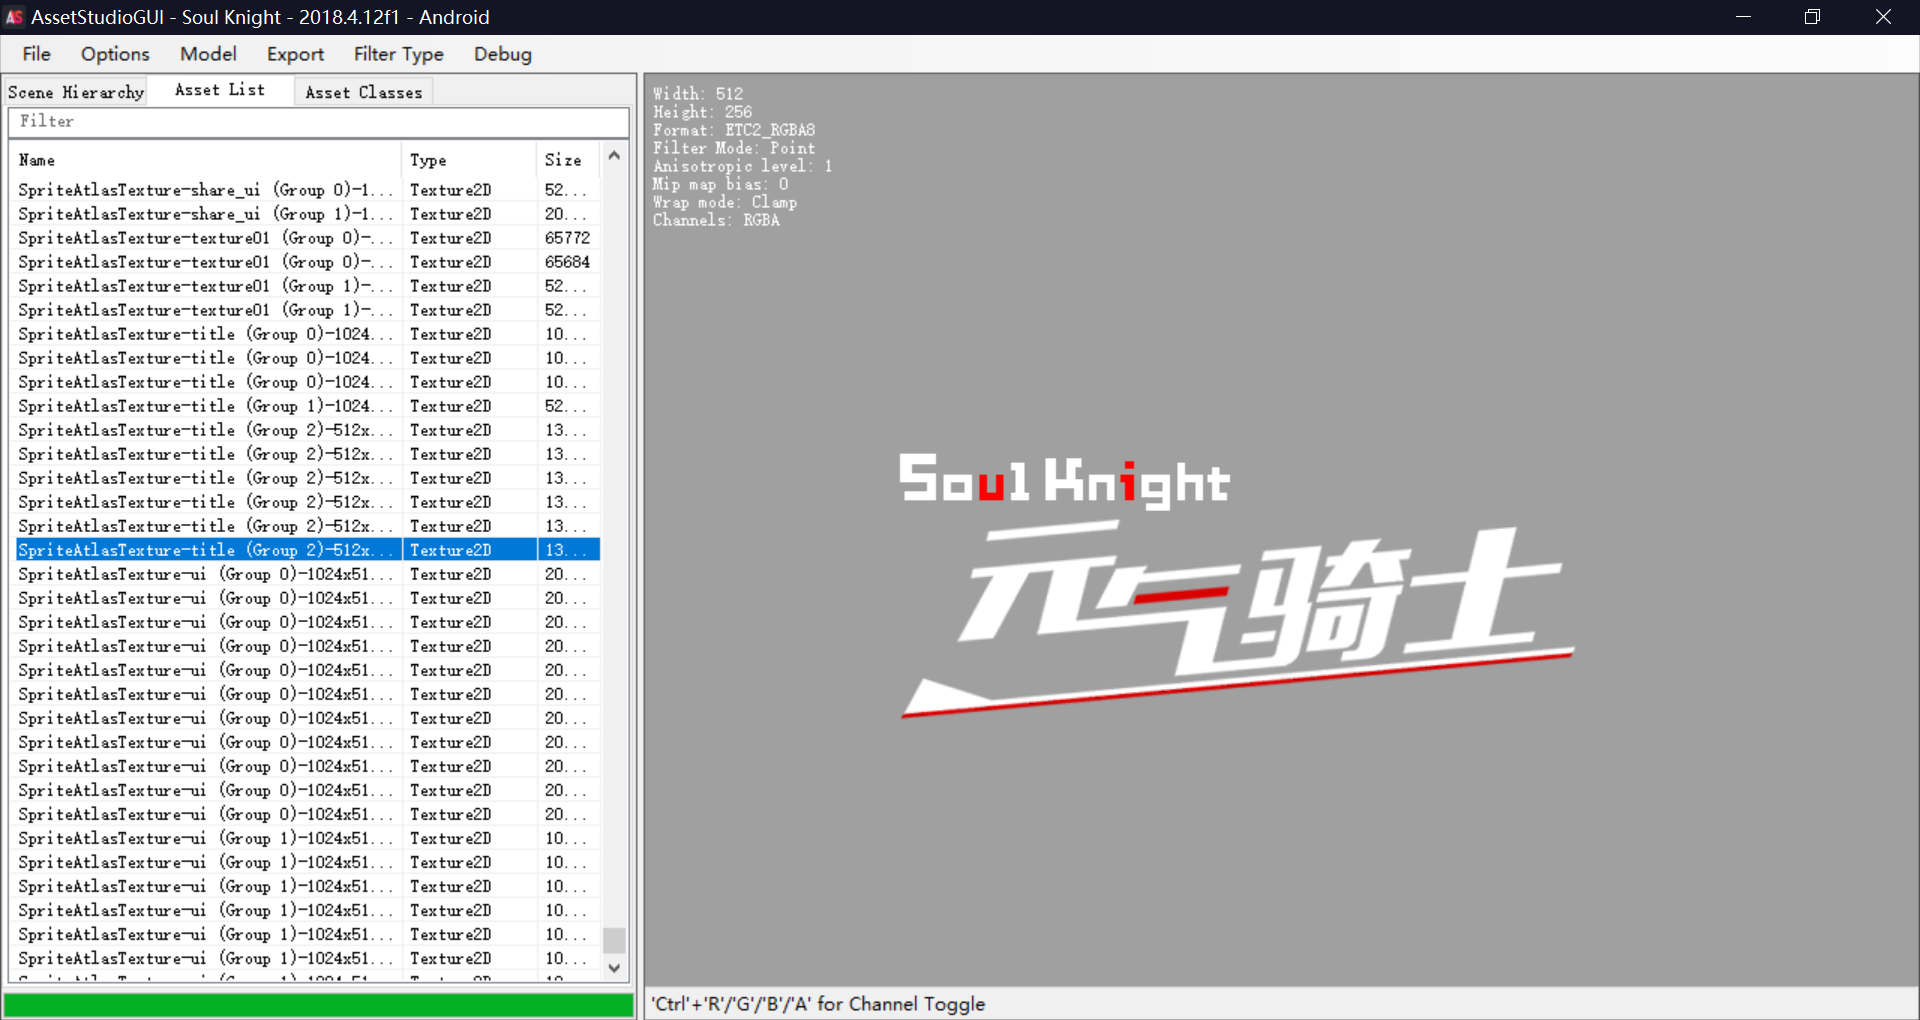The width and height of the screenshot is (1920, 1020).
Task: Open the Options menu
Action: click(x=115, y=54)
